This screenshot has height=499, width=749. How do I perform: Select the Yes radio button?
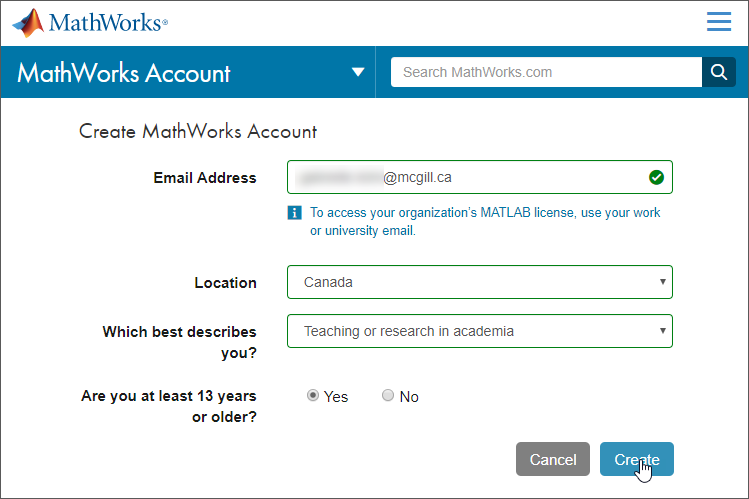313,395
